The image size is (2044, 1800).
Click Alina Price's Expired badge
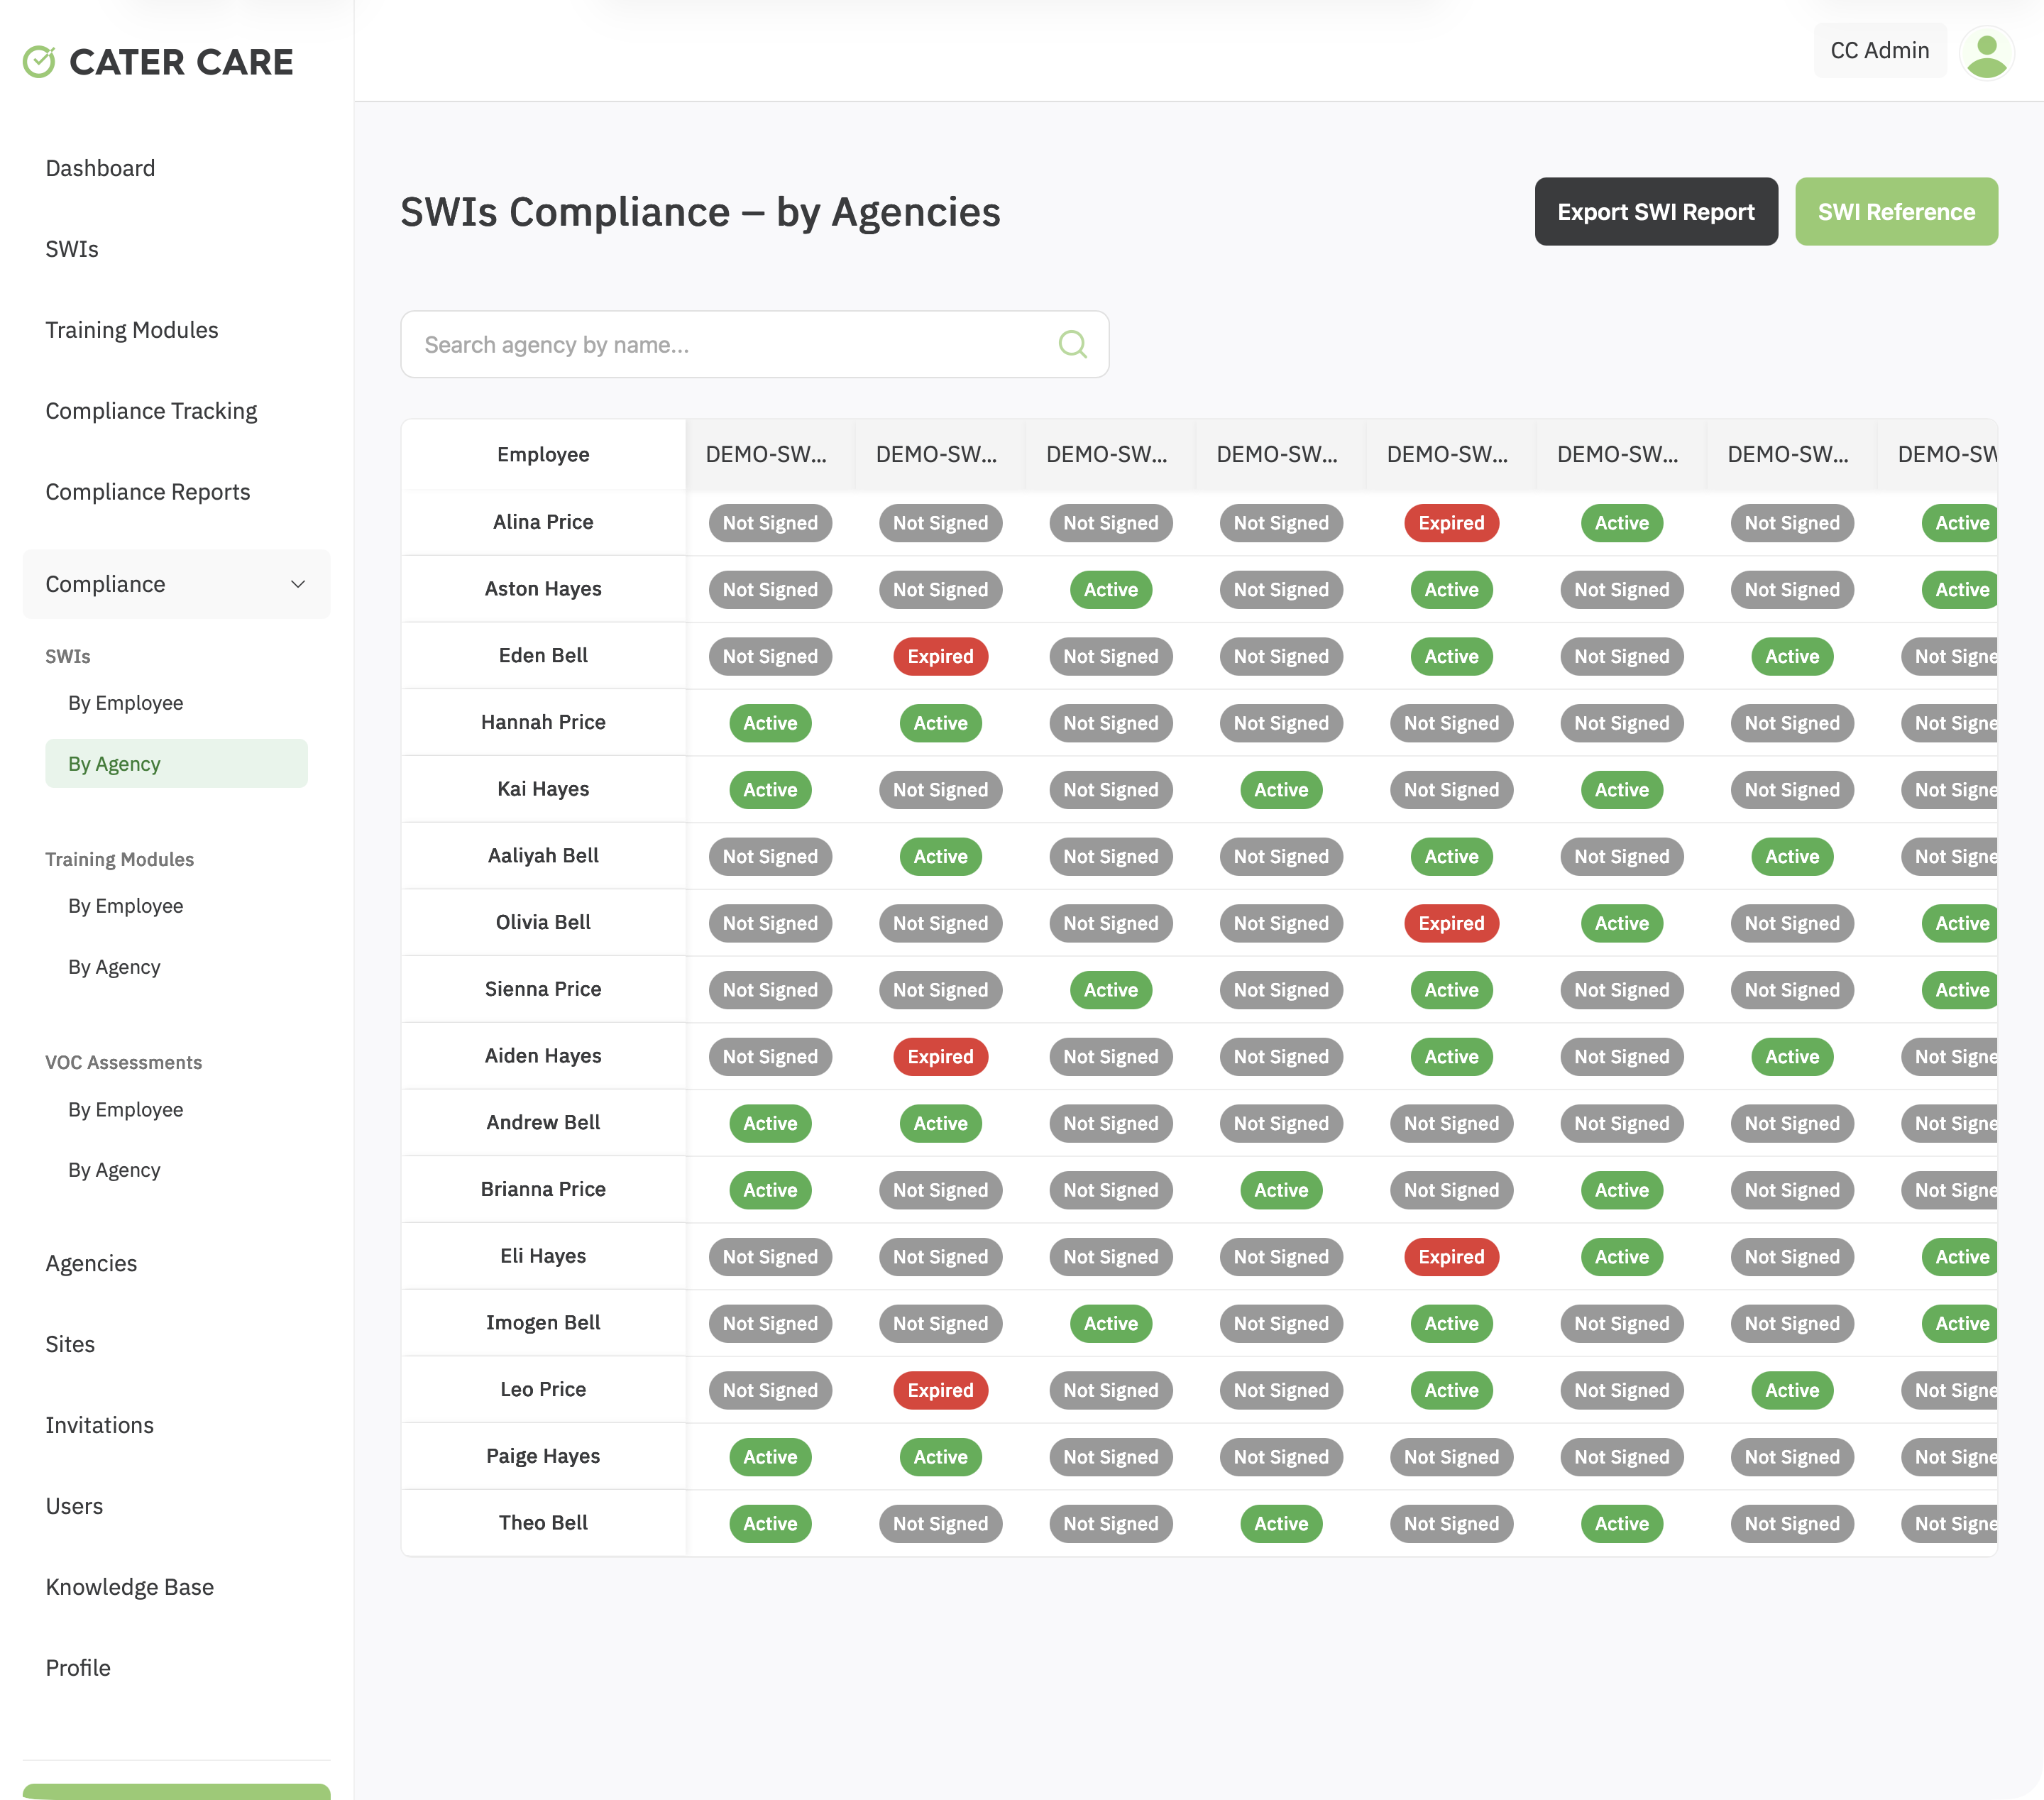coord(1451,523)
